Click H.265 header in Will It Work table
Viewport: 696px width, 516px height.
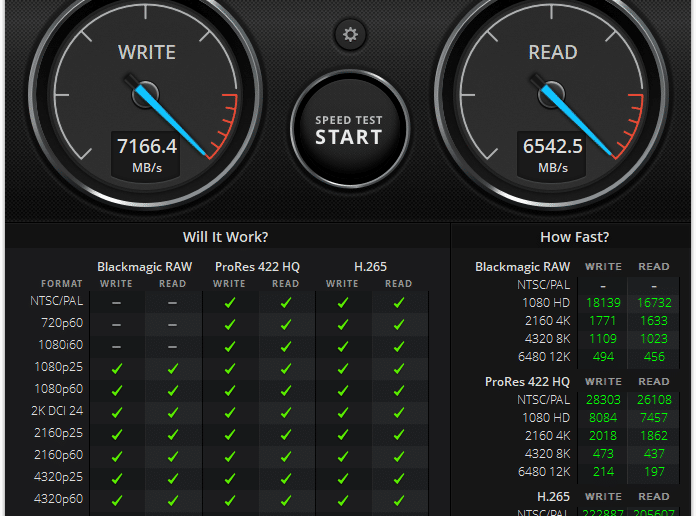click(370, 267)
